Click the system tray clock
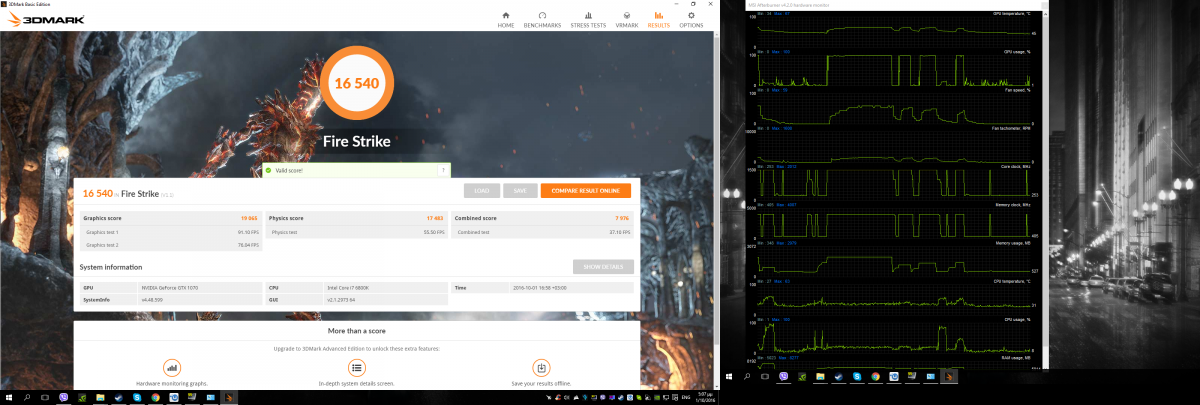The image size is (1200, 405). 705,398
